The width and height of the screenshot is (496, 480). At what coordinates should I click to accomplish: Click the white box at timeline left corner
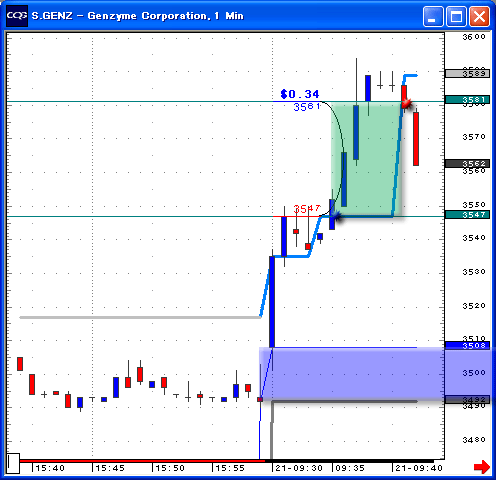(13, 463)
